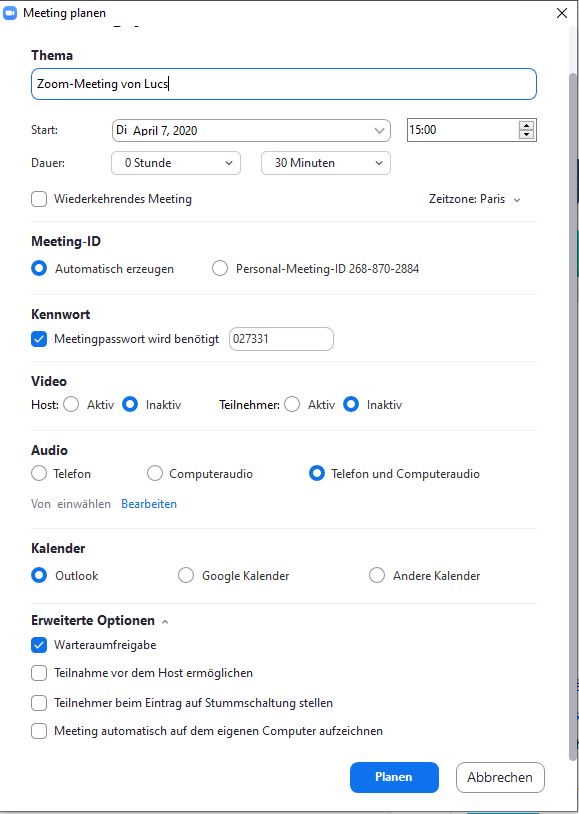Click the password field showing 027331
Viewport: 579px width, 814px height.
point(281,339)
